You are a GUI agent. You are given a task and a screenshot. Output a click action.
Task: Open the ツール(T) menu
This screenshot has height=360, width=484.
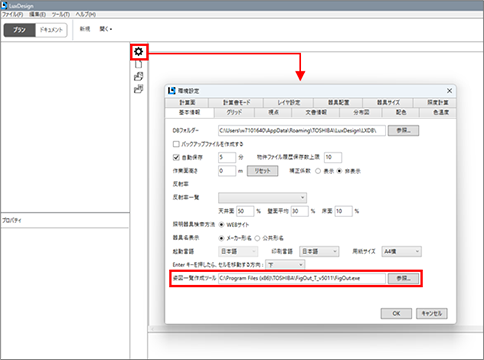(x=61, y=15)
